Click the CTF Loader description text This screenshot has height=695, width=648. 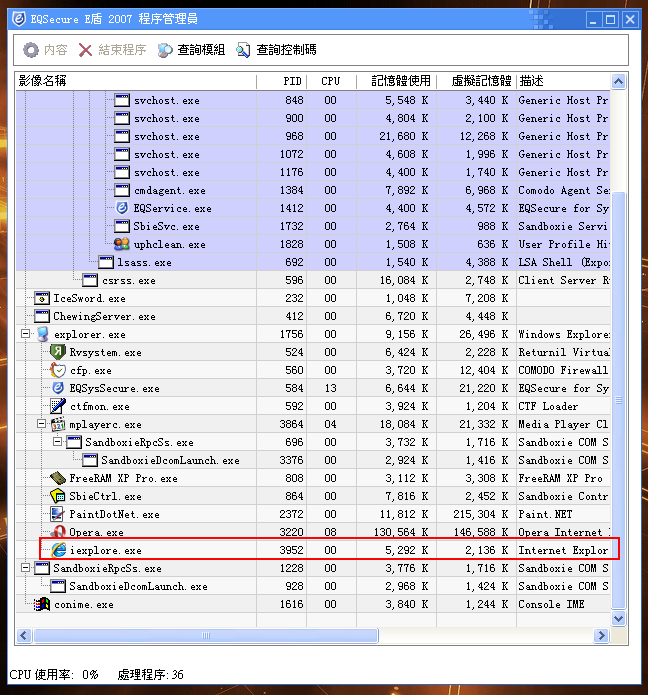click(548, 406)
